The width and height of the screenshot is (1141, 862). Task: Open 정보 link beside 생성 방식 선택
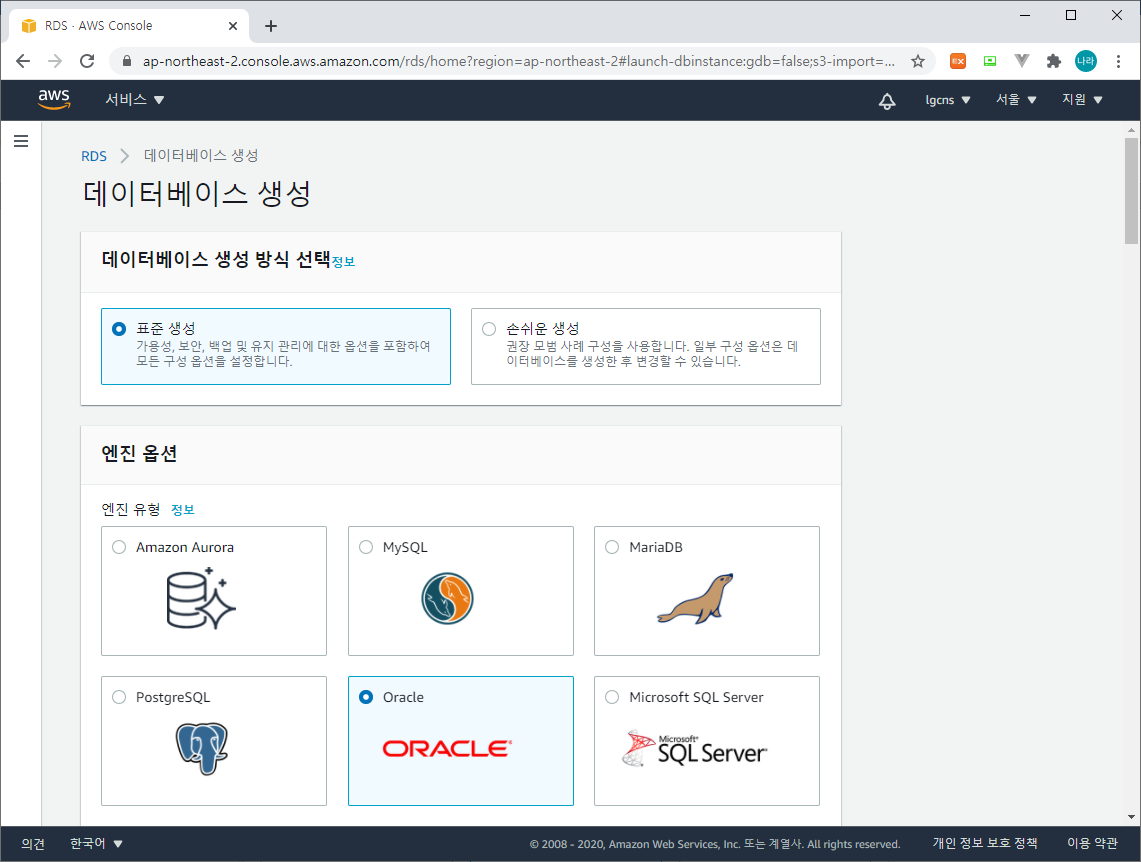coord(343,262)
